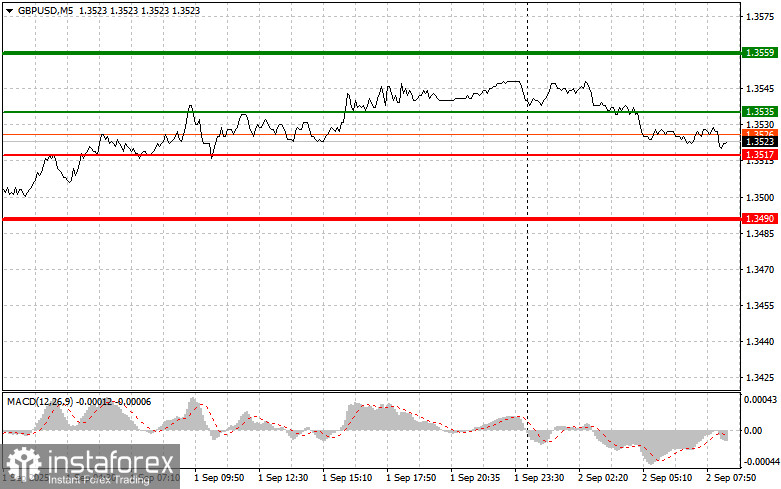Click the 1.3575 price axis value
Viewport: 781px width, 489px height.
click(760, 17)
